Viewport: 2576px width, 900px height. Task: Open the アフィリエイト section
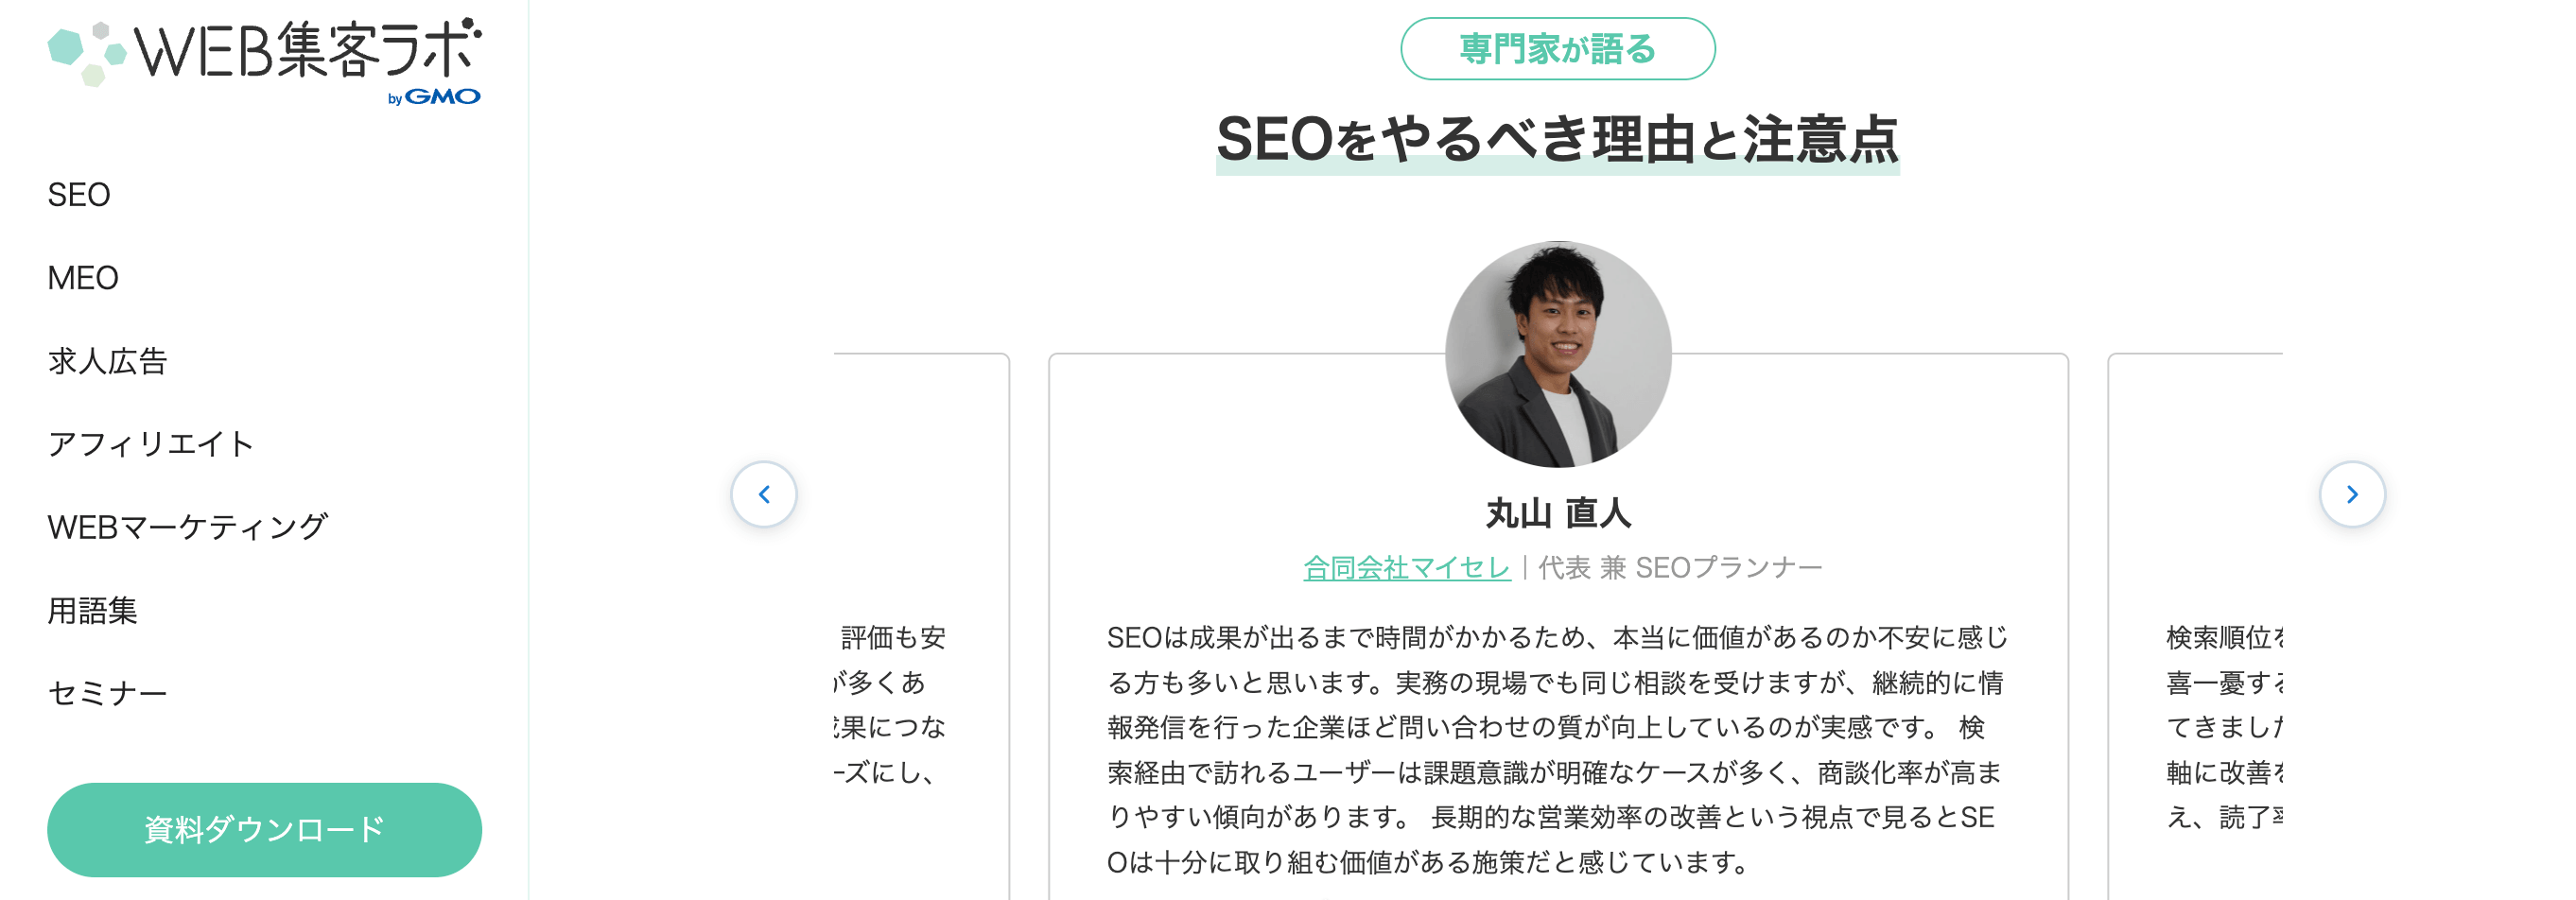pyautogui.click(x=151, y=443)
